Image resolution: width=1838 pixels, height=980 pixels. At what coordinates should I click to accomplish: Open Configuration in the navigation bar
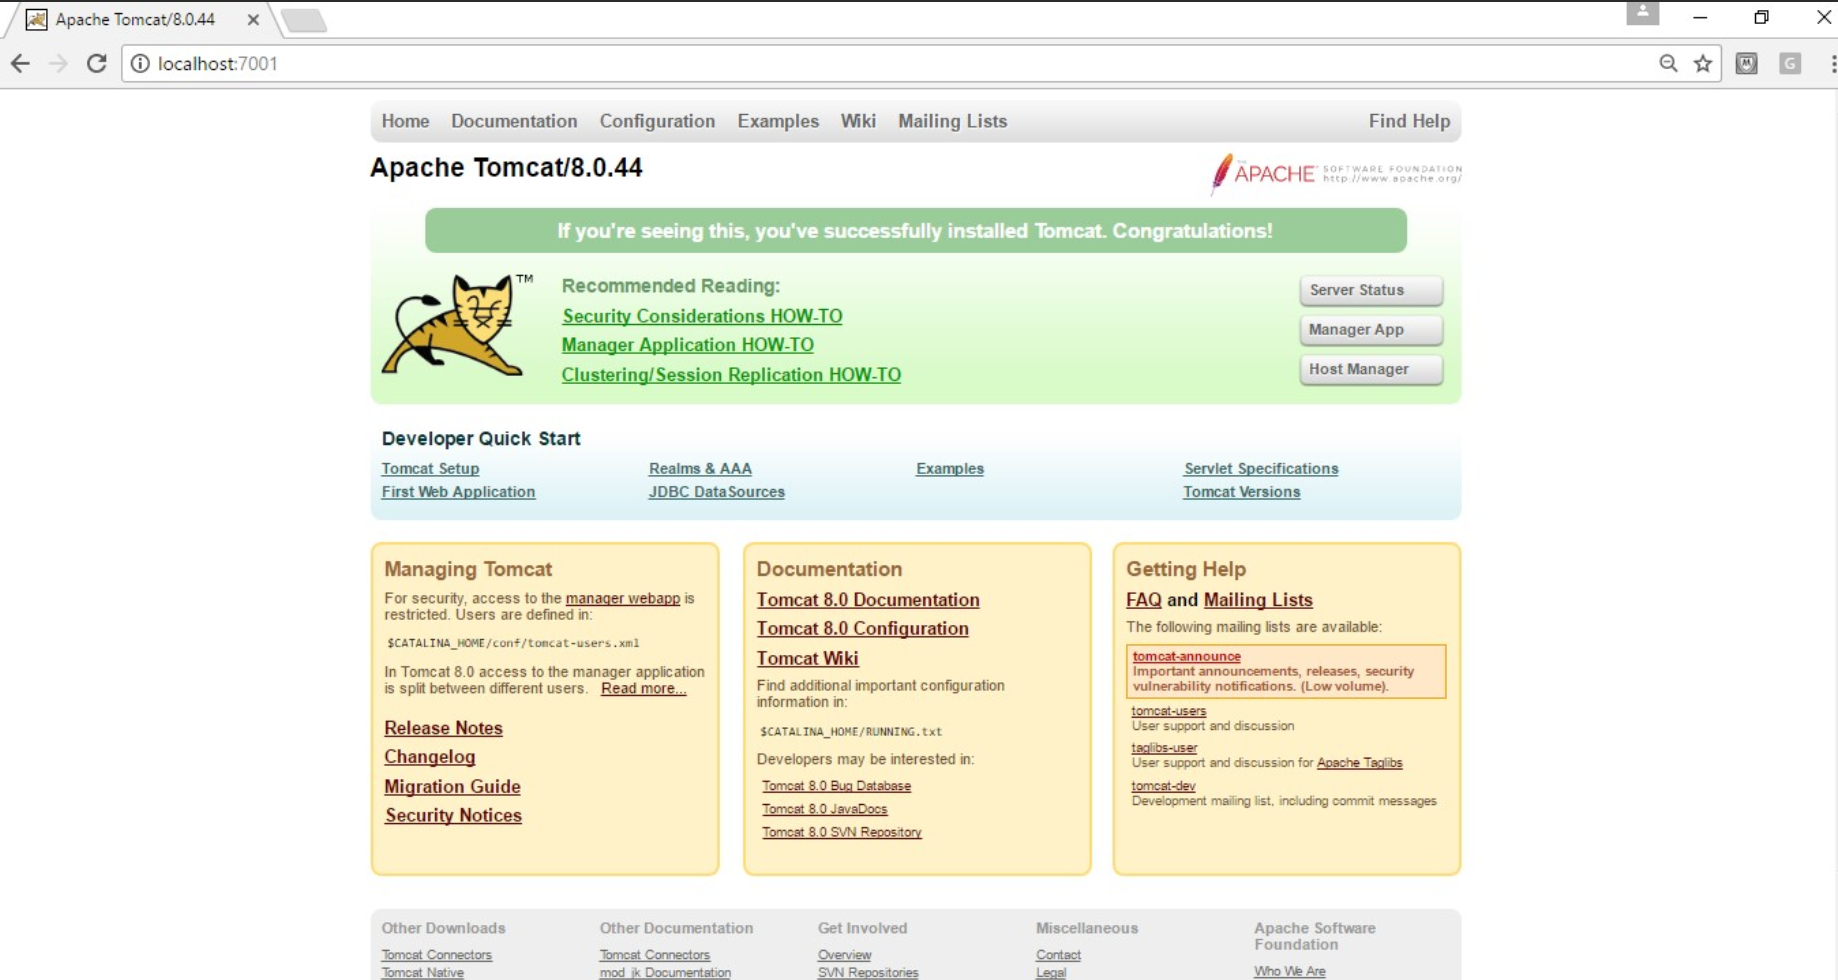coord(657,121)
